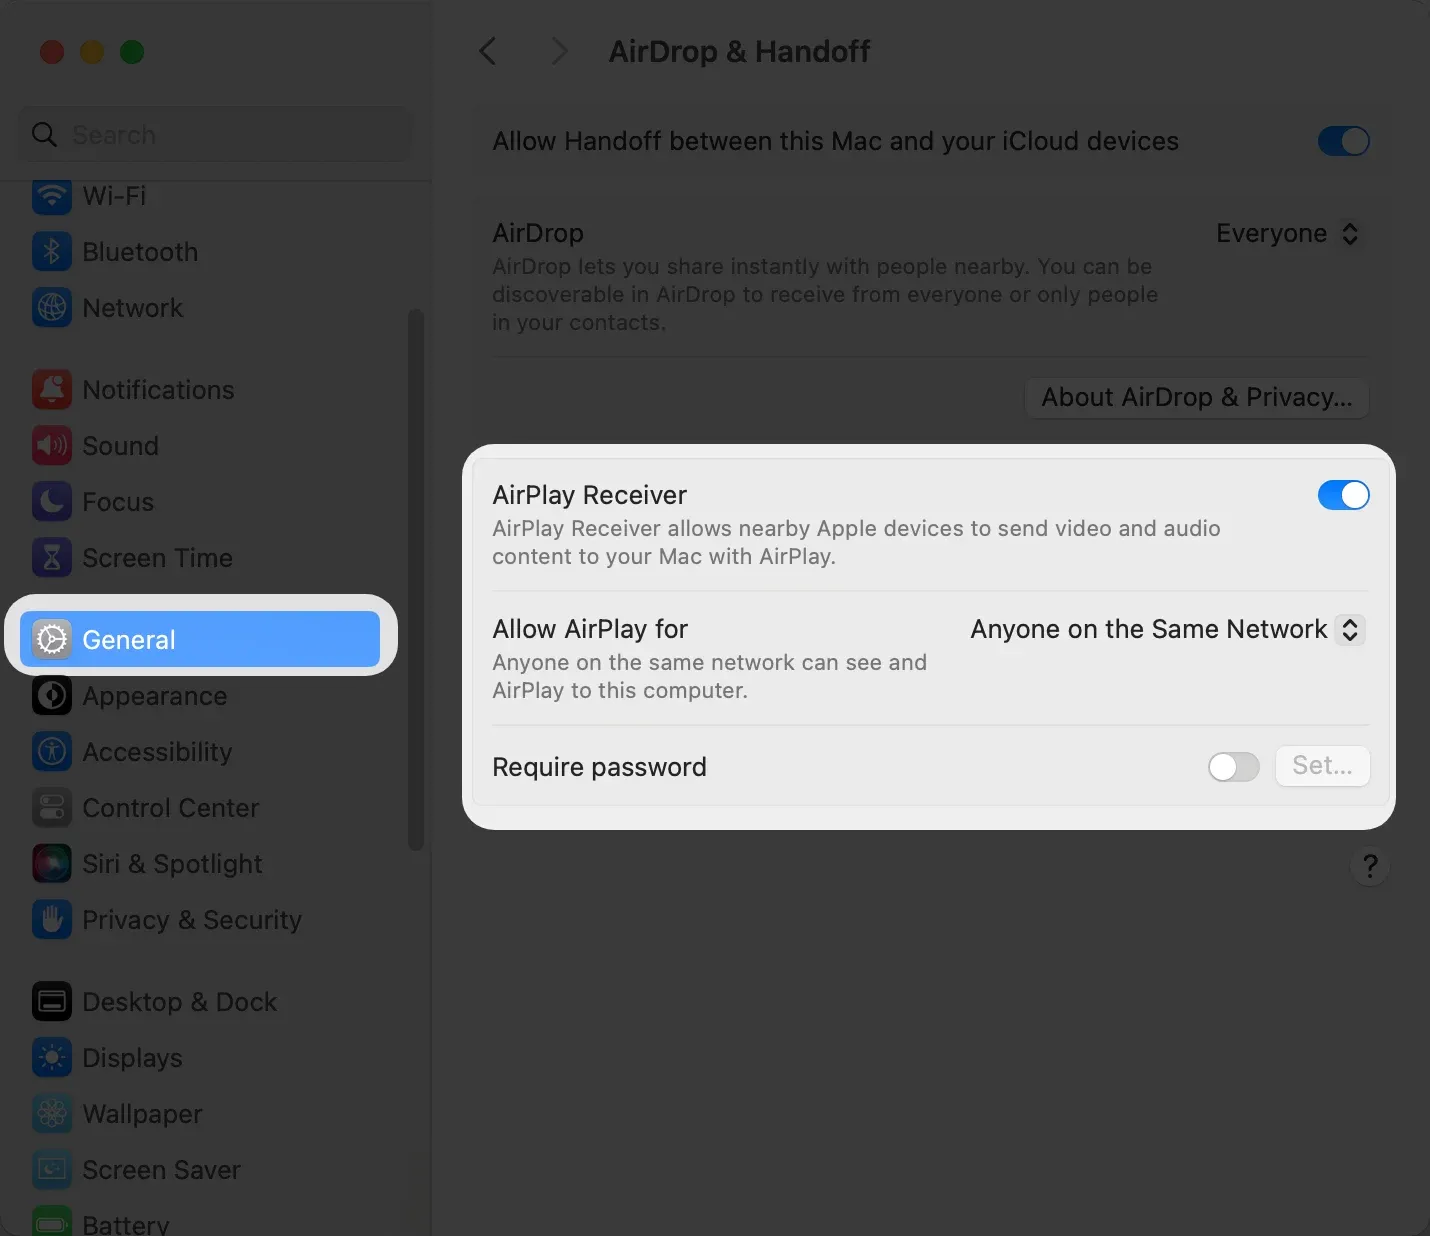1430x1236 pixels.
Task: Click the AirPlay Receiver heading
Action: point(589,495)
